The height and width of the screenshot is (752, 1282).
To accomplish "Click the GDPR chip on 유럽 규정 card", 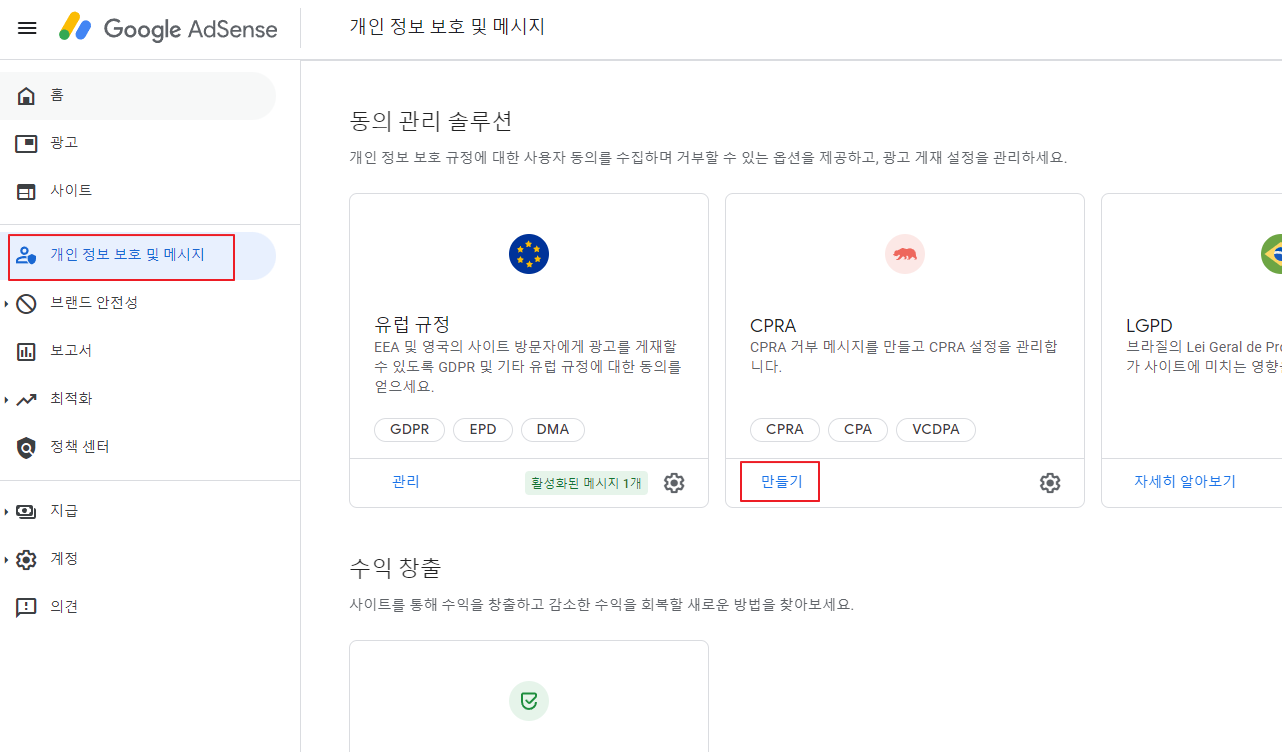I will [x=409, y=429].
